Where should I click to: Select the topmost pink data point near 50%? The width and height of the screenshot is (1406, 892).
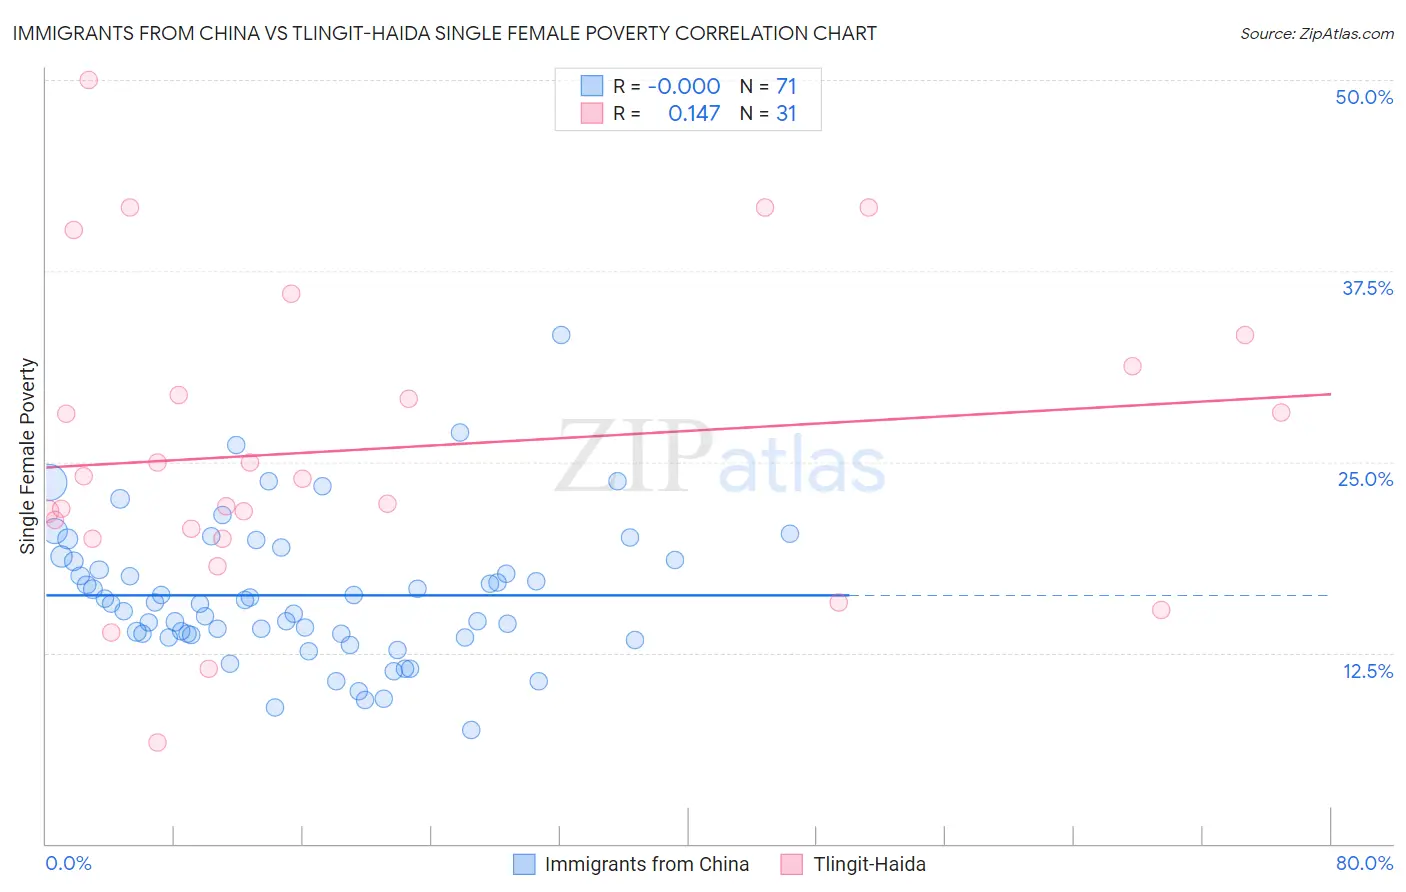pyautogui.click(x=88, y=80)
